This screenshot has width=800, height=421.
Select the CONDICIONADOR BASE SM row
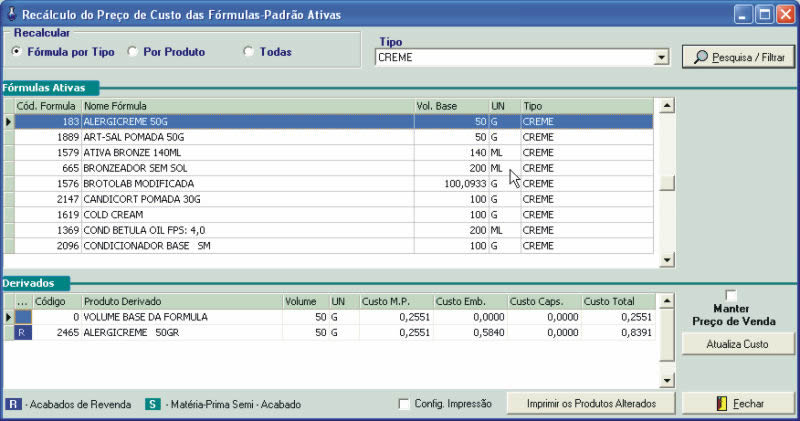[x=334, y=246]
